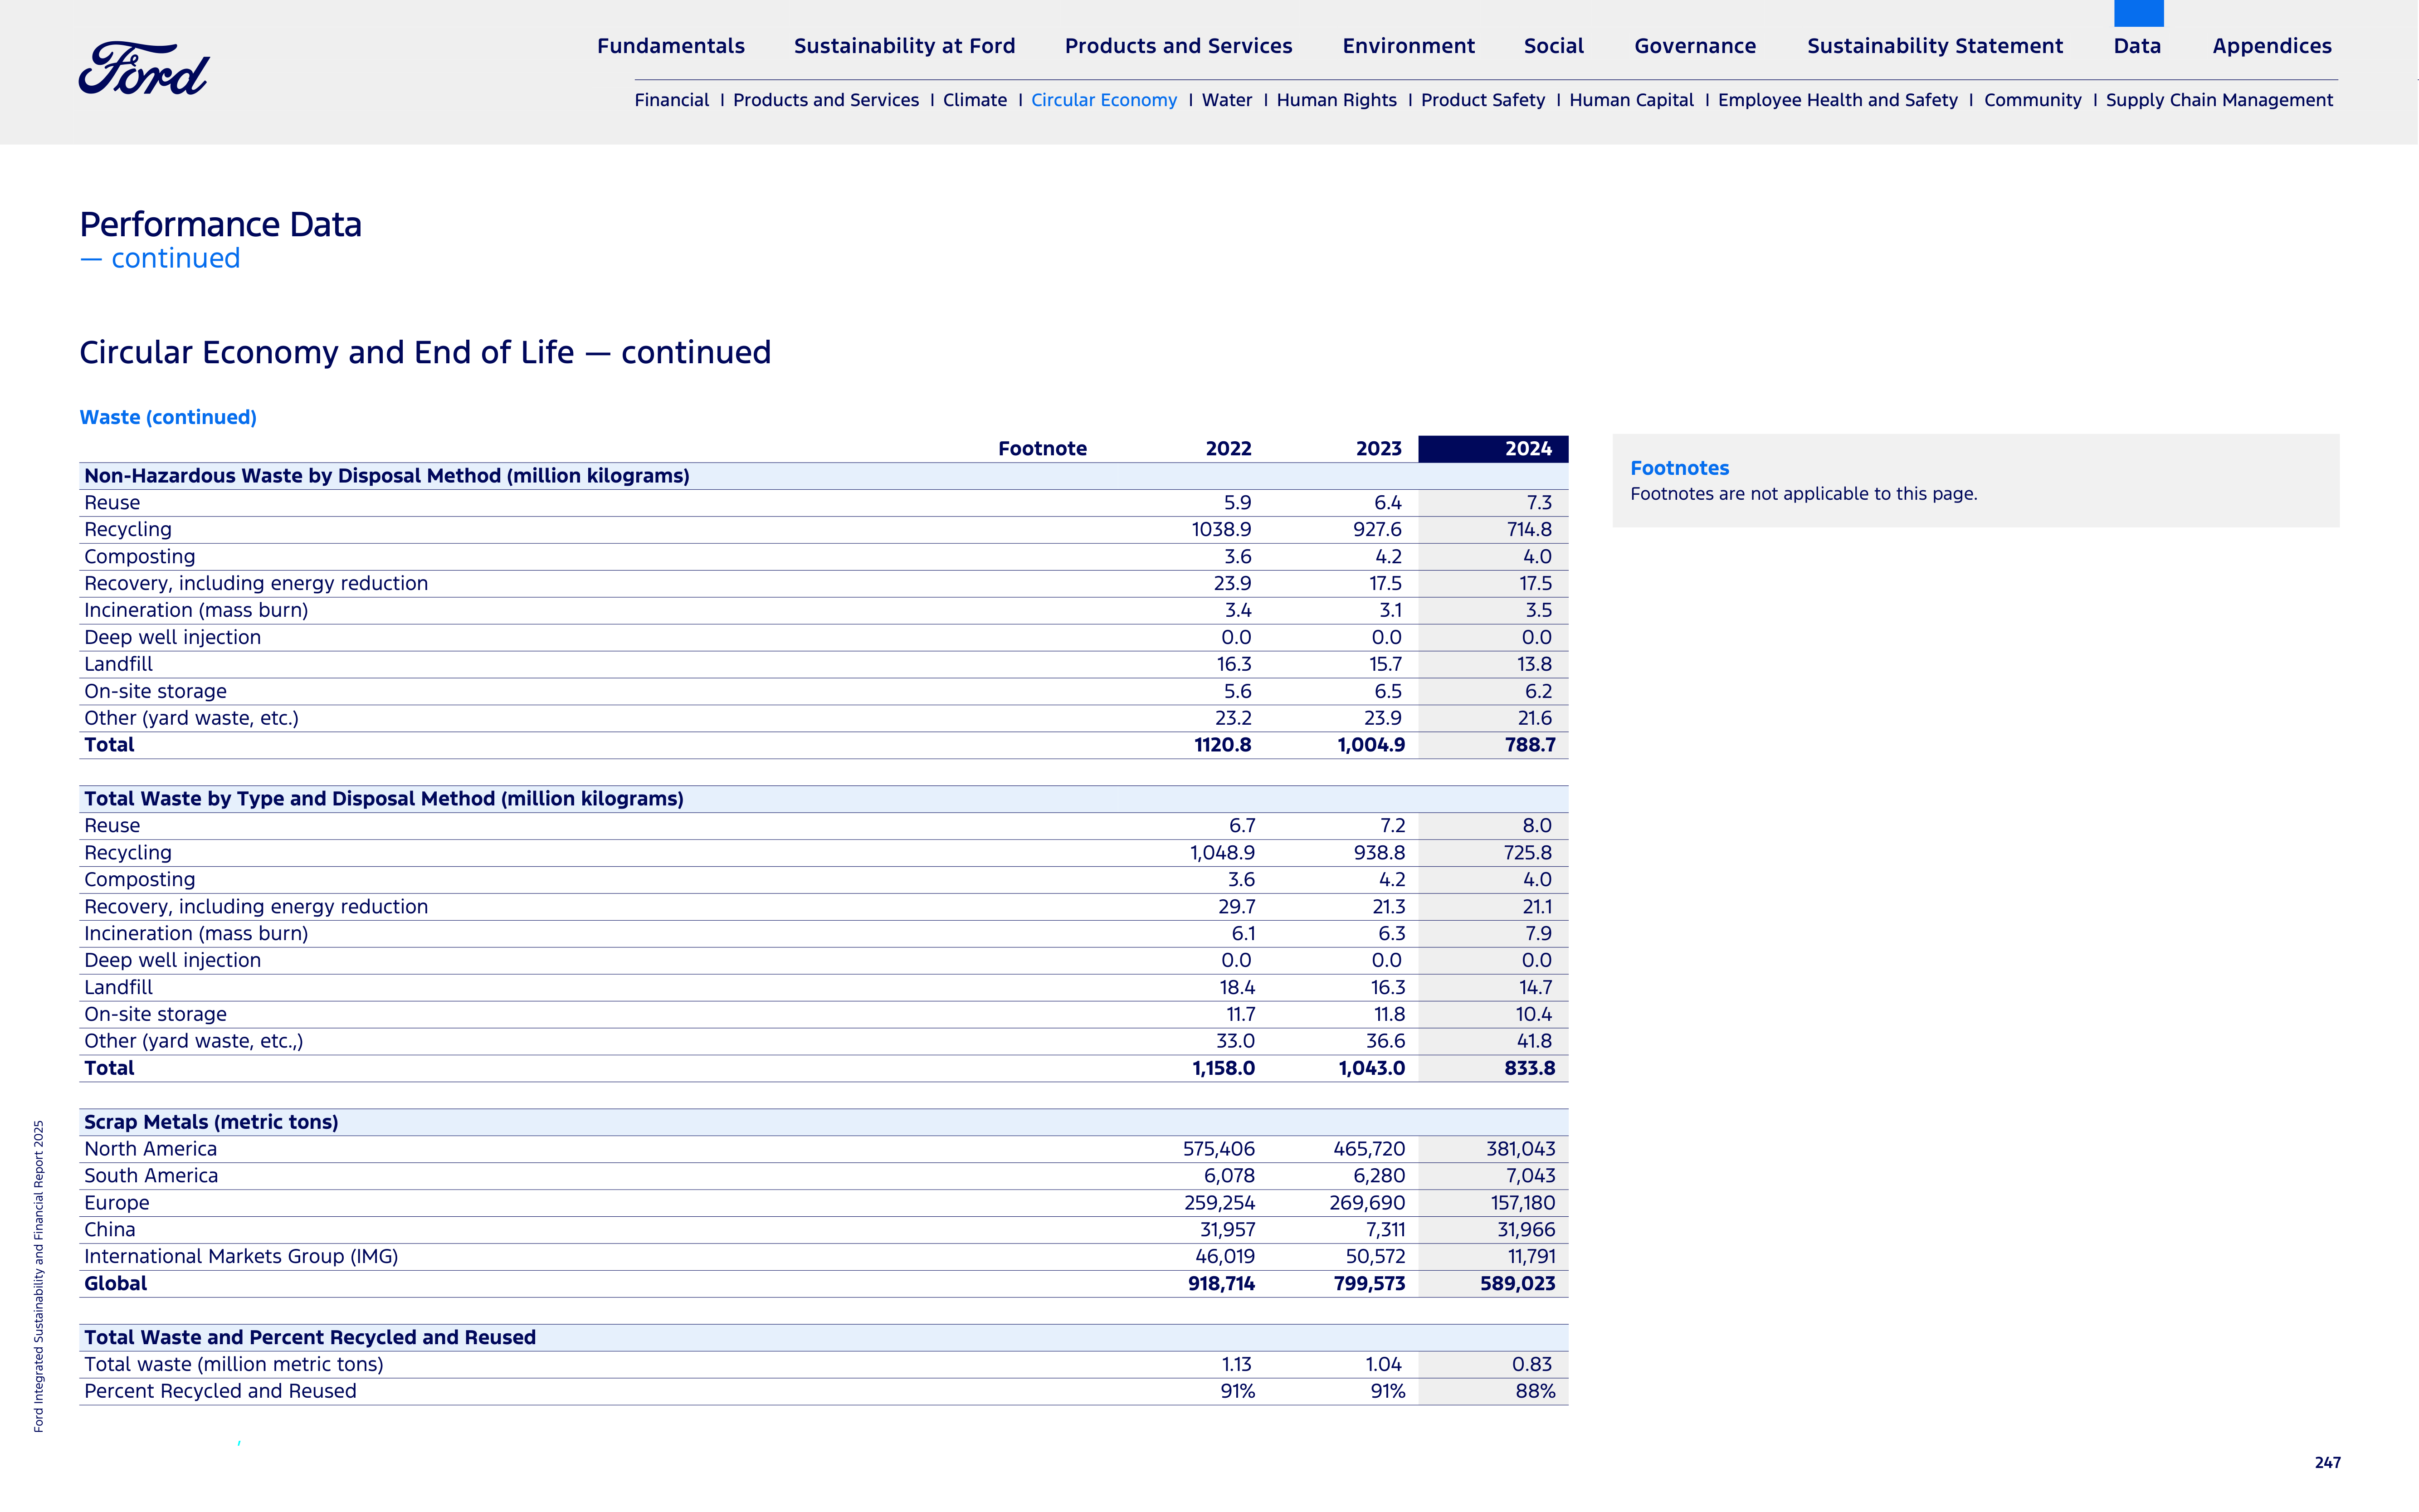2419x1512 pixels.
Task: Click the vertical report title text
Action: 39,1276
